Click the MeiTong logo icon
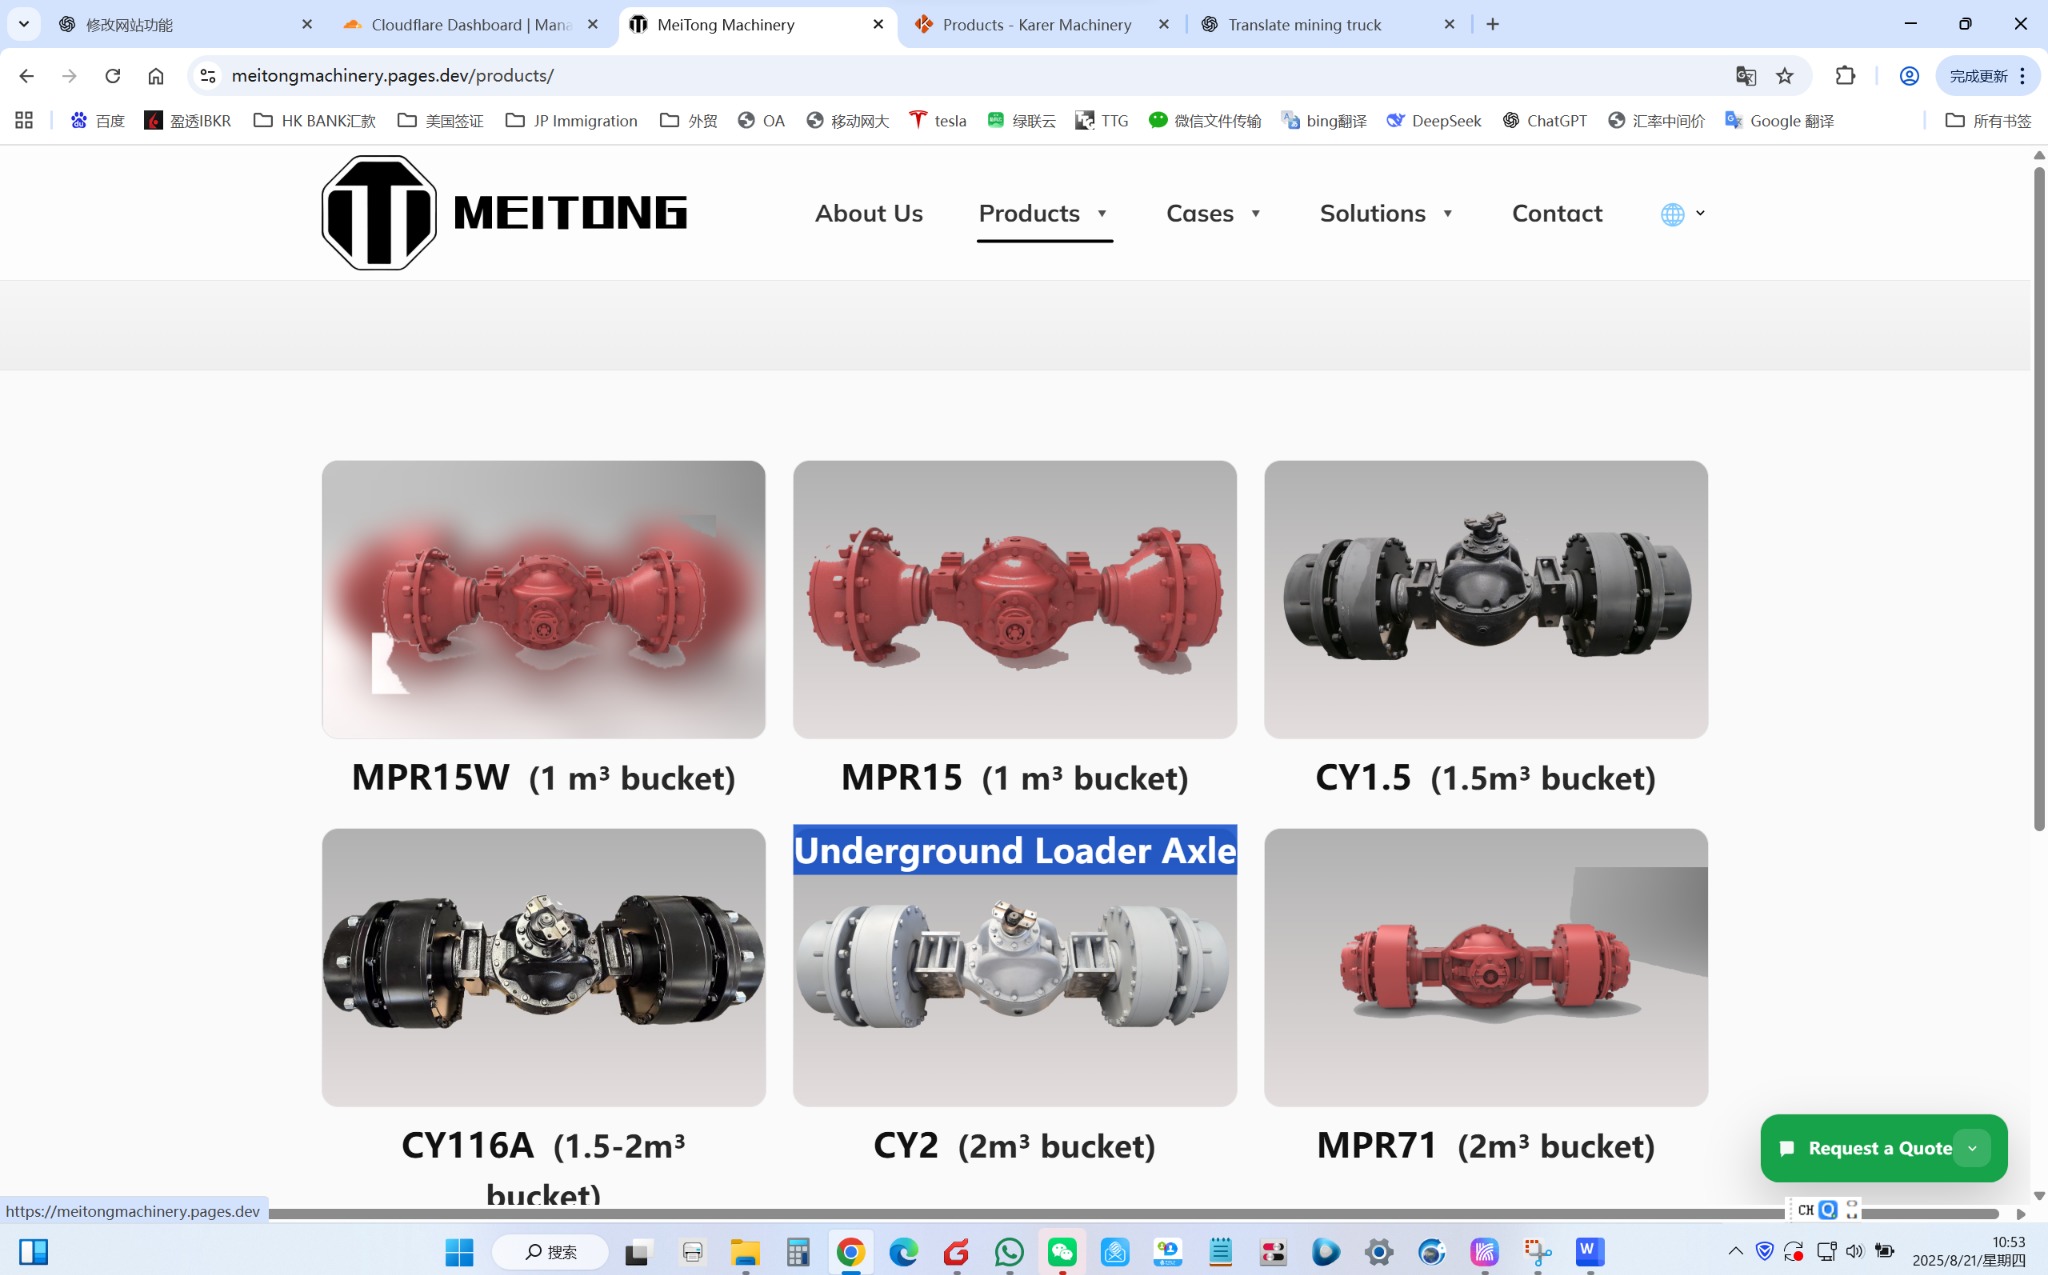Screen dimensions: 2048x1275 [378, 213]
